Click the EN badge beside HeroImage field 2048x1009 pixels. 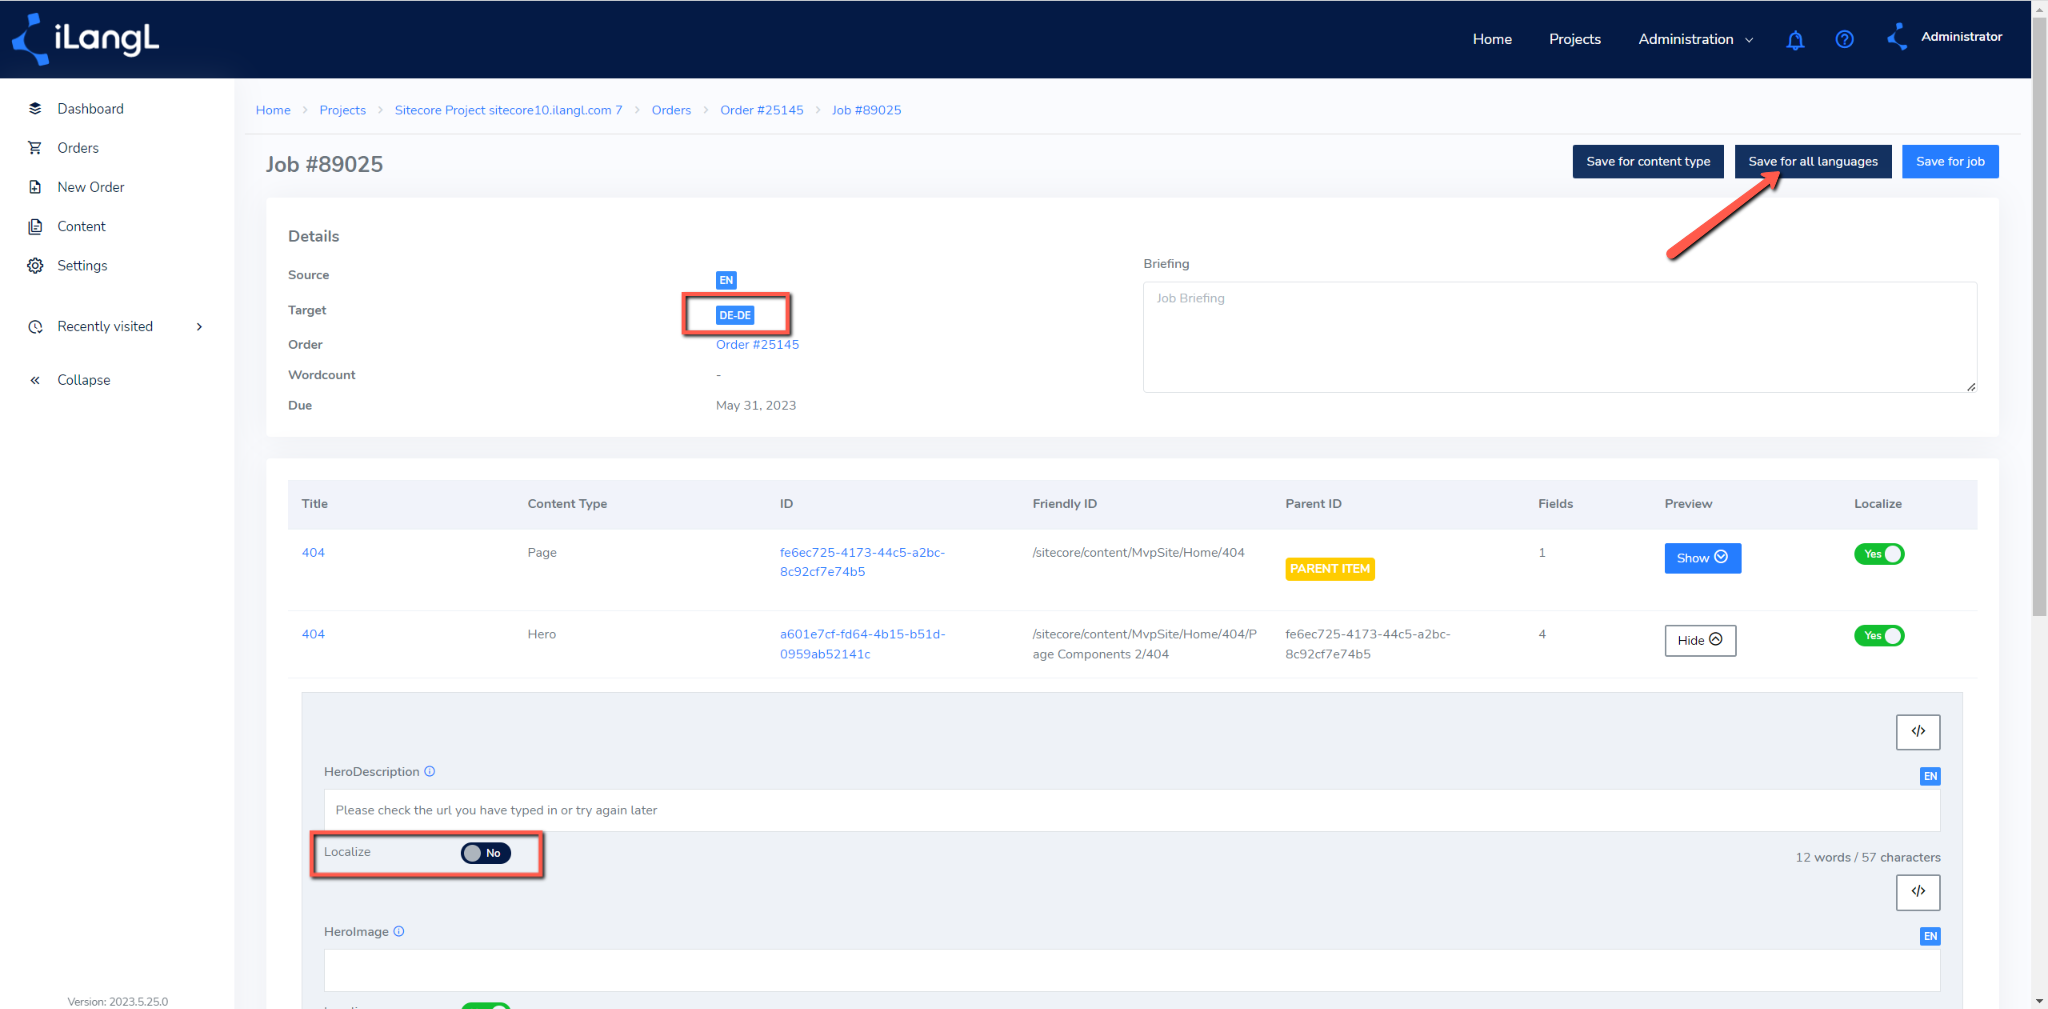pos(1930,936)
